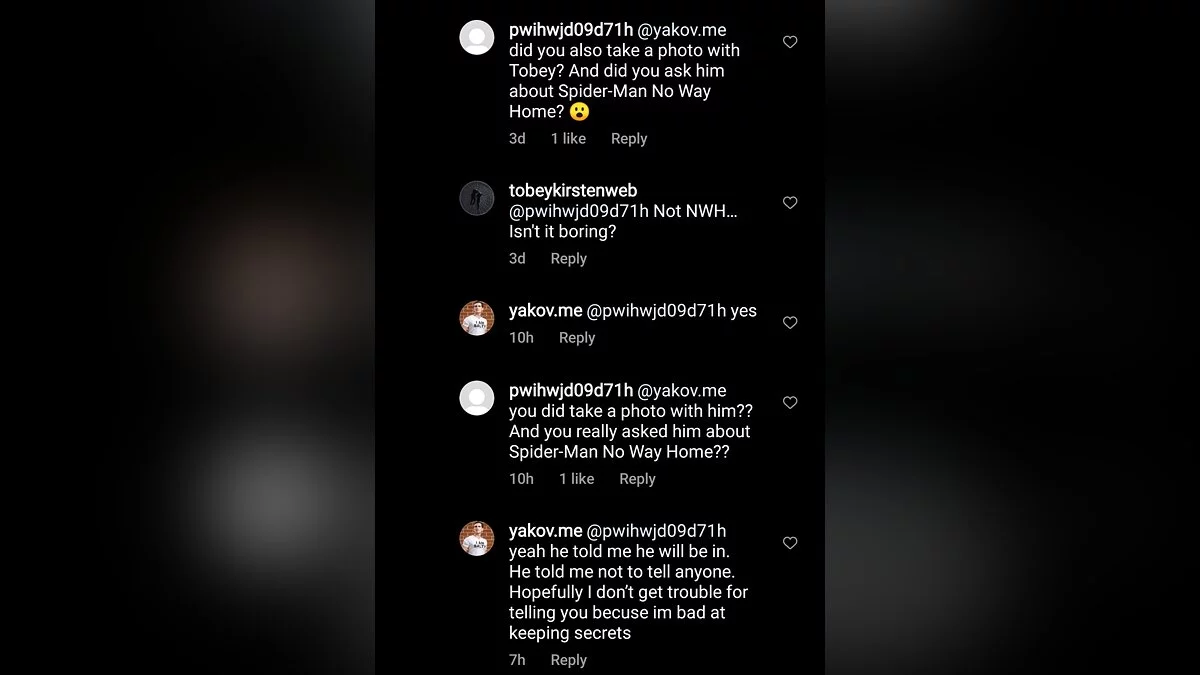Open the top pwihwjd09d71h profile picture
Image resolution: width=1200 pixels, height=675 pixels.
pos(477,38)
